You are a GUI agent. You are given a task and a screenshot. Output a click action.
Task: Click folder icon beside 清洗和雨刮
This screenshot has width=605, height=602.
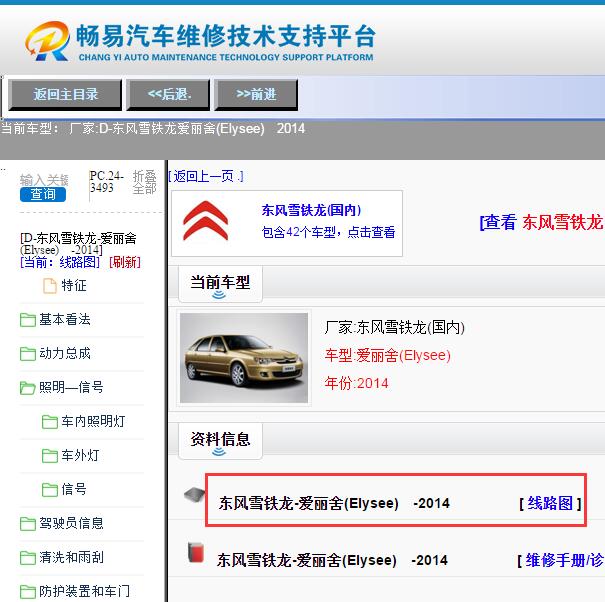click(x=28, y=558)
